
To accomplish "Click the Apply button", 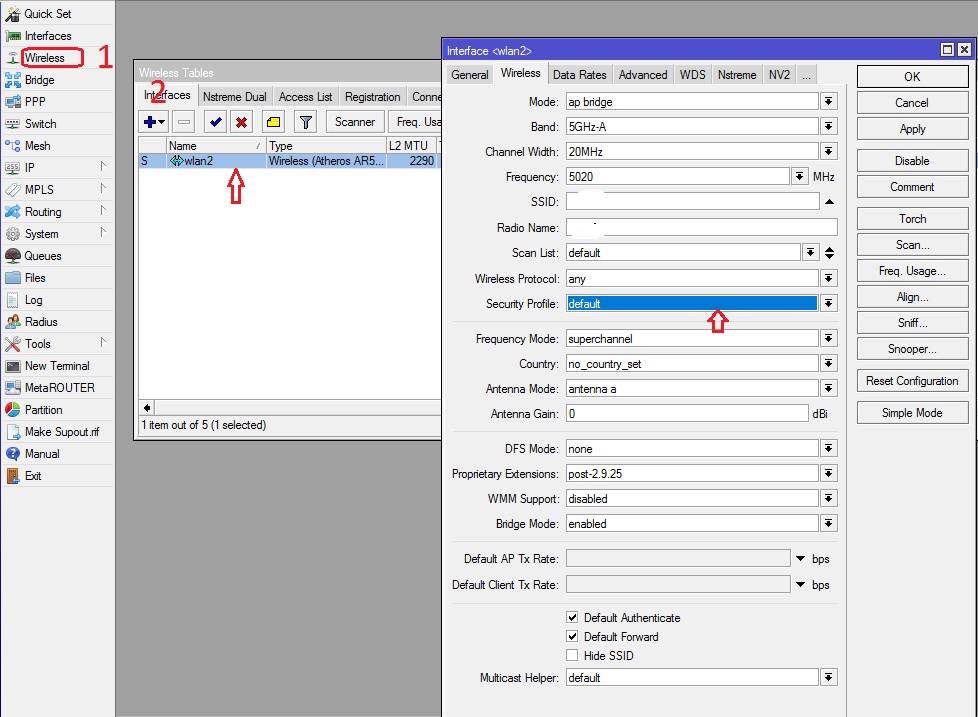I will tap(912, 129).
